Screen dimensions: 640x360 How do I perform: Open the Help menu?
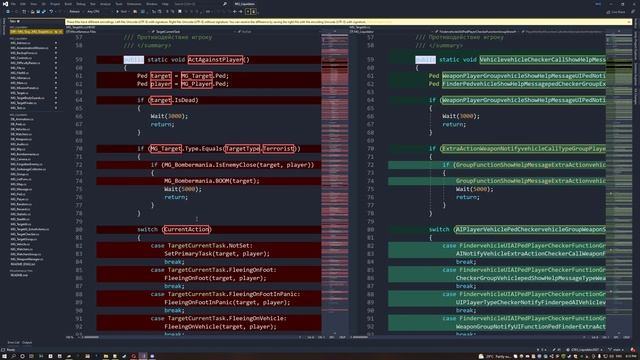(x=165, y=4)
